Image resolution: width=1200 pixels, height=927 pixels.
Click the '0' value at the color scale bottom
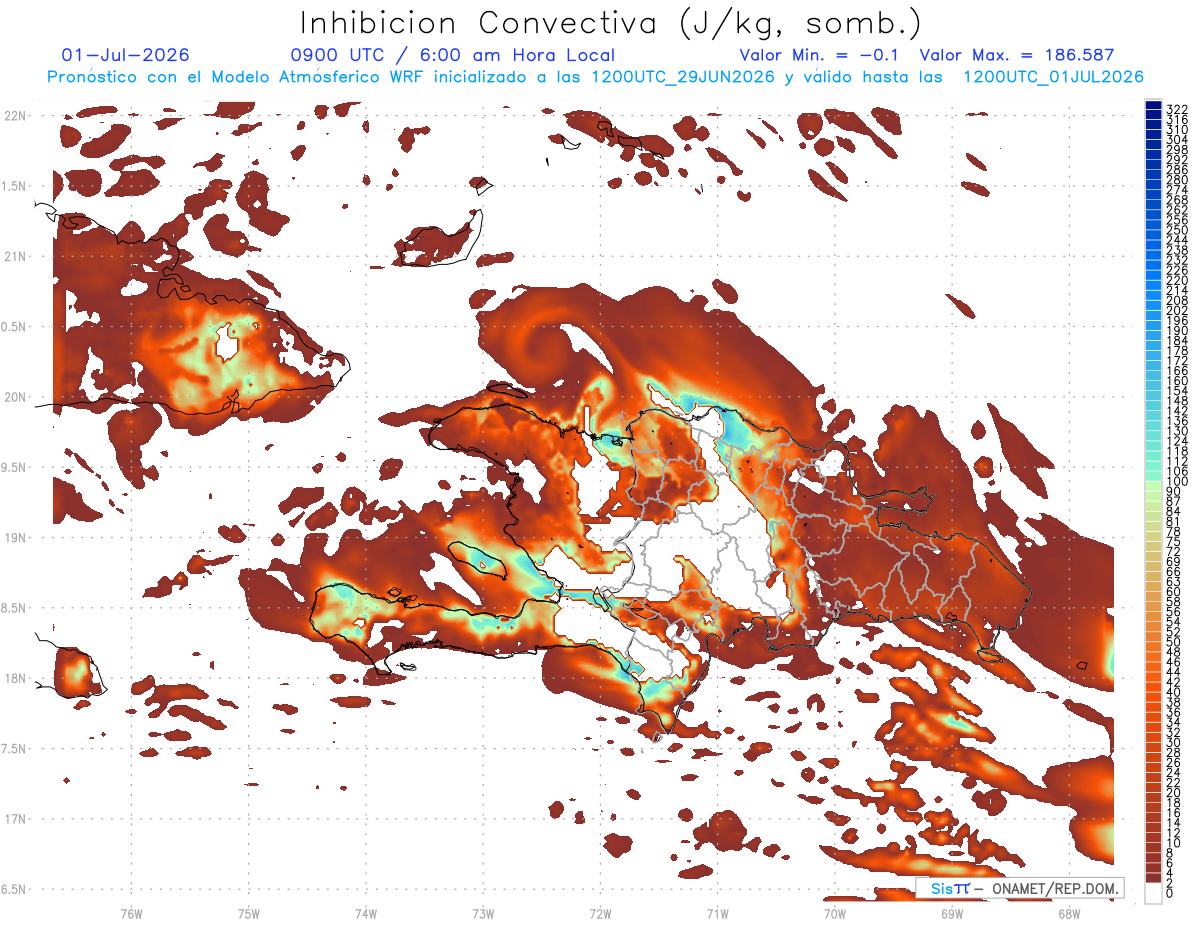[1170, 893]
